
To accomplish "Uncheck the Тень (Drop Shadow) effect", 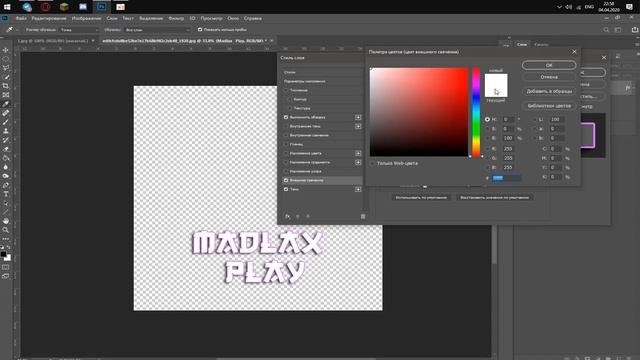I will click(x=286, y=189).
